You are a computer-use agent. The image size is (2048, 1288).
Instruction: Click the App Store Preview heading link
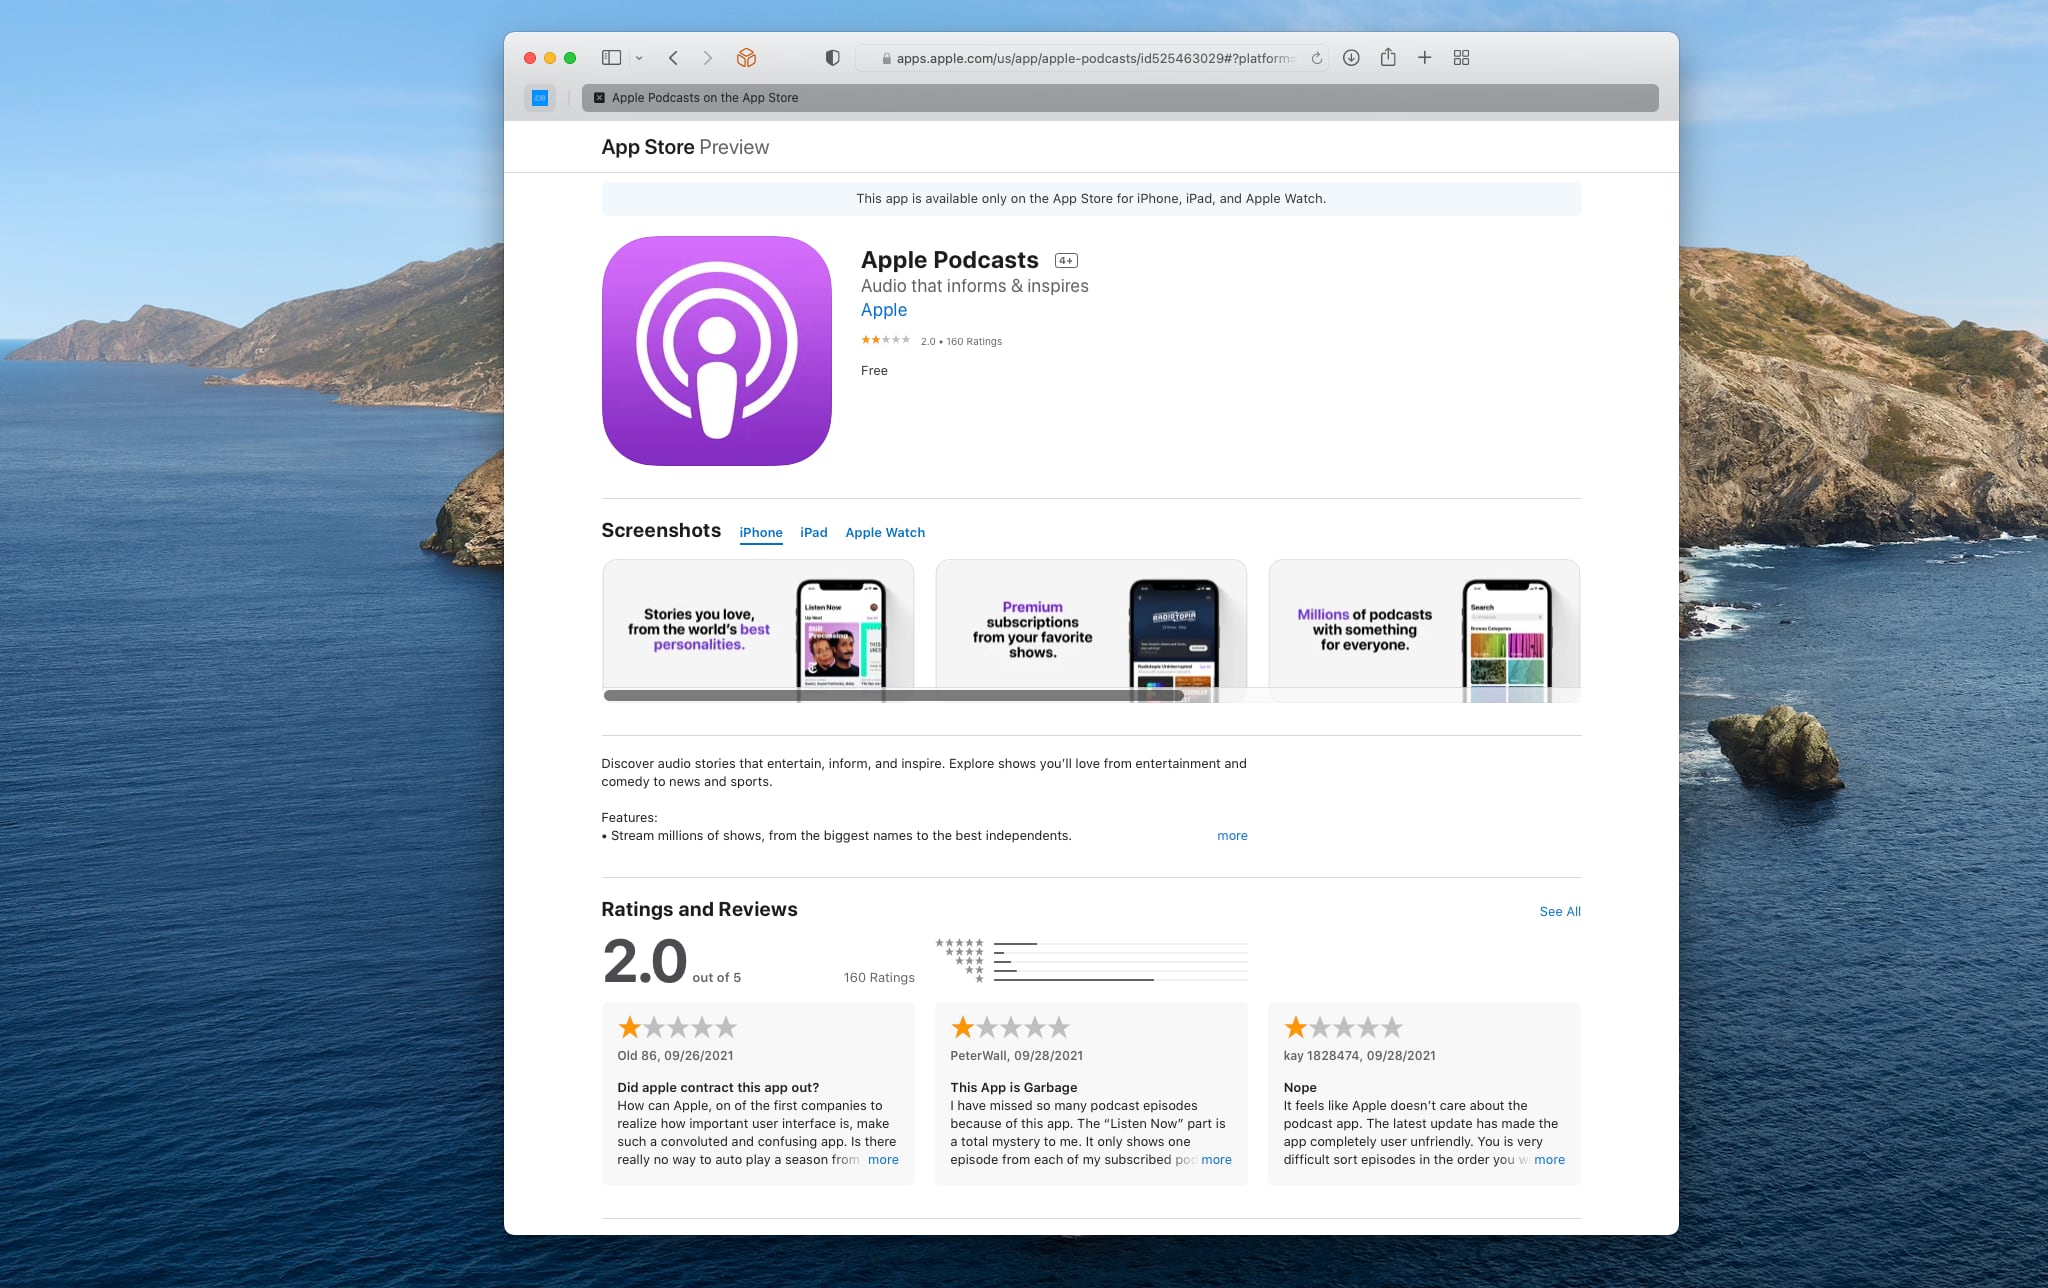click(x=685, y=147)
